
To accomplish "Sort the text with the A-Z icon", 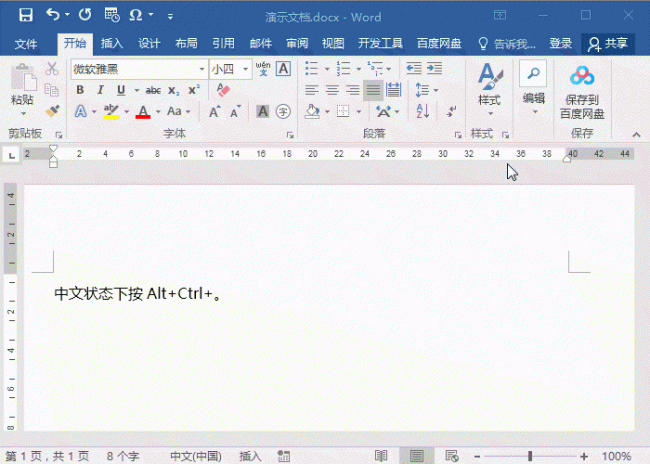I will click(422, 112).
